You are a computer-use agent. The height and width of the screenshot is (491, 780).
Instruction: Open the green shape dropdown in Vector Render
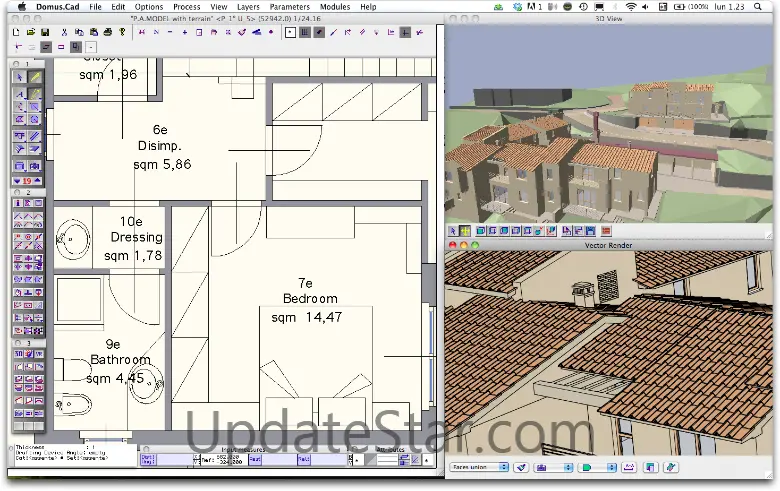(x=597, y=467)
